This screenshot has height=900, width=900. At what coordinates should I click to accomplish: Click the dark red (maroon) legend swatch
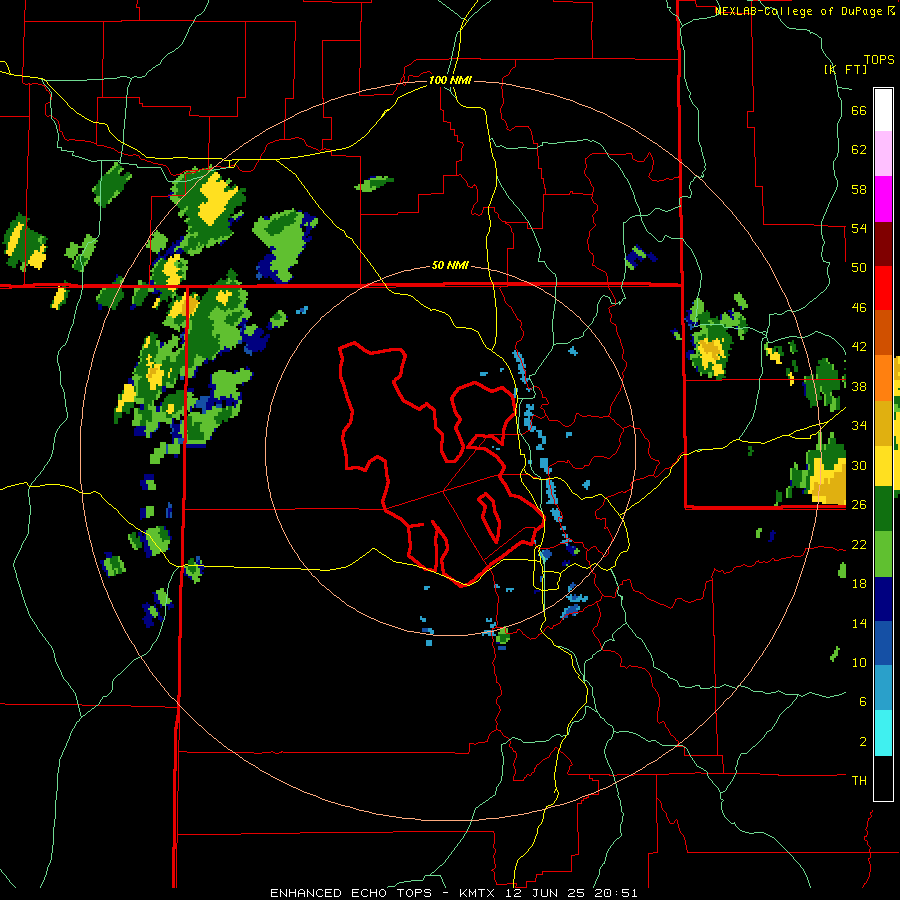tap(883, 243)
